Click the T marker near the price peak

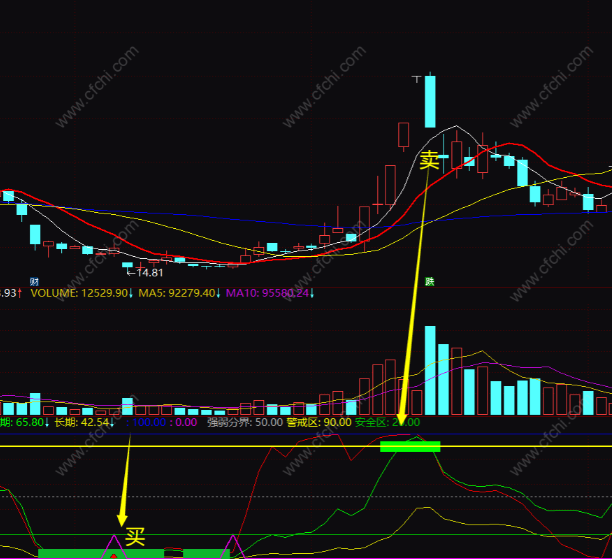tap(416, 79)
